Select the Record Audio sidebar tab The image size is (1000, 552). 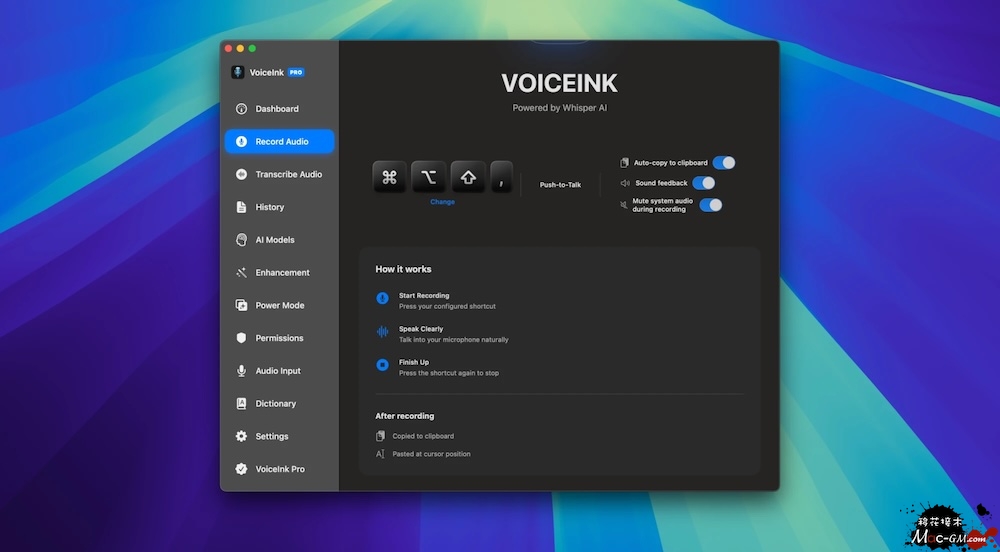[280, 142]
